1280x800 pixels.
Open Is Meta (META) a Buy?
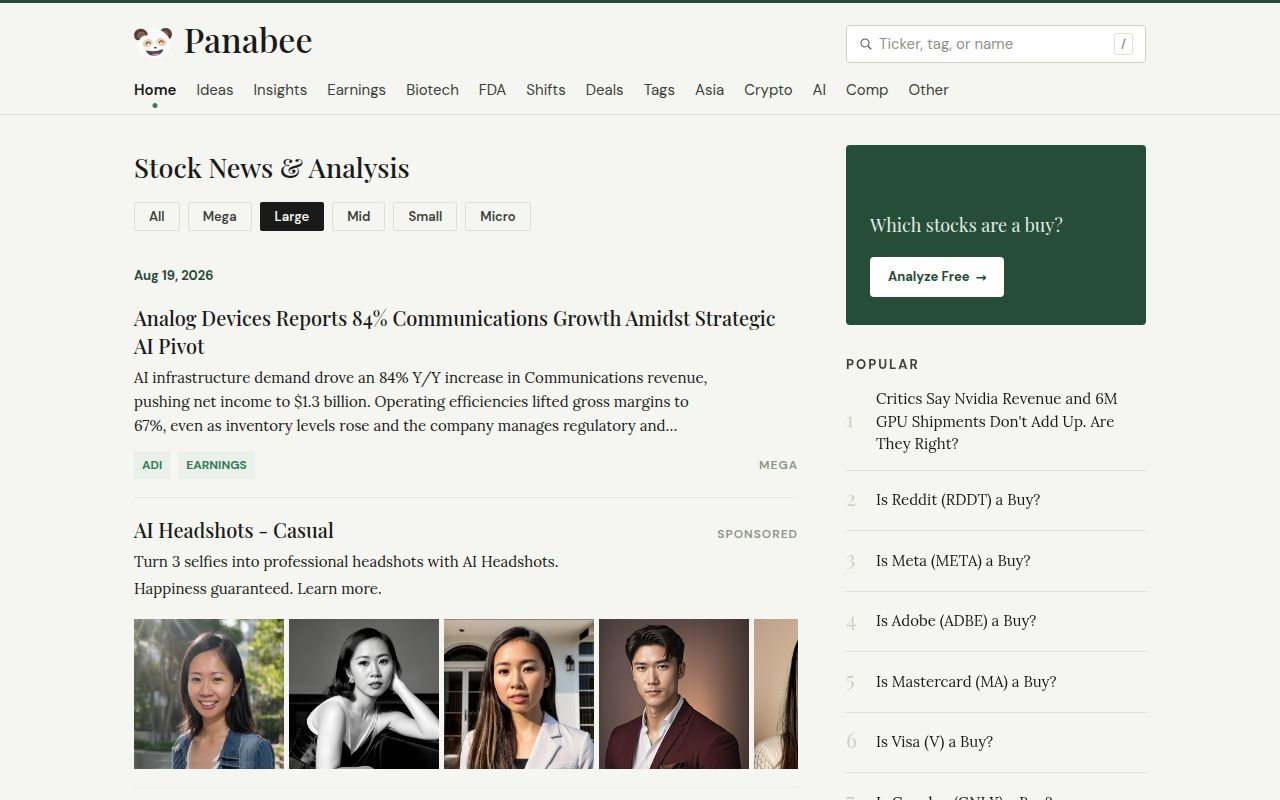[x=953, y=561]
